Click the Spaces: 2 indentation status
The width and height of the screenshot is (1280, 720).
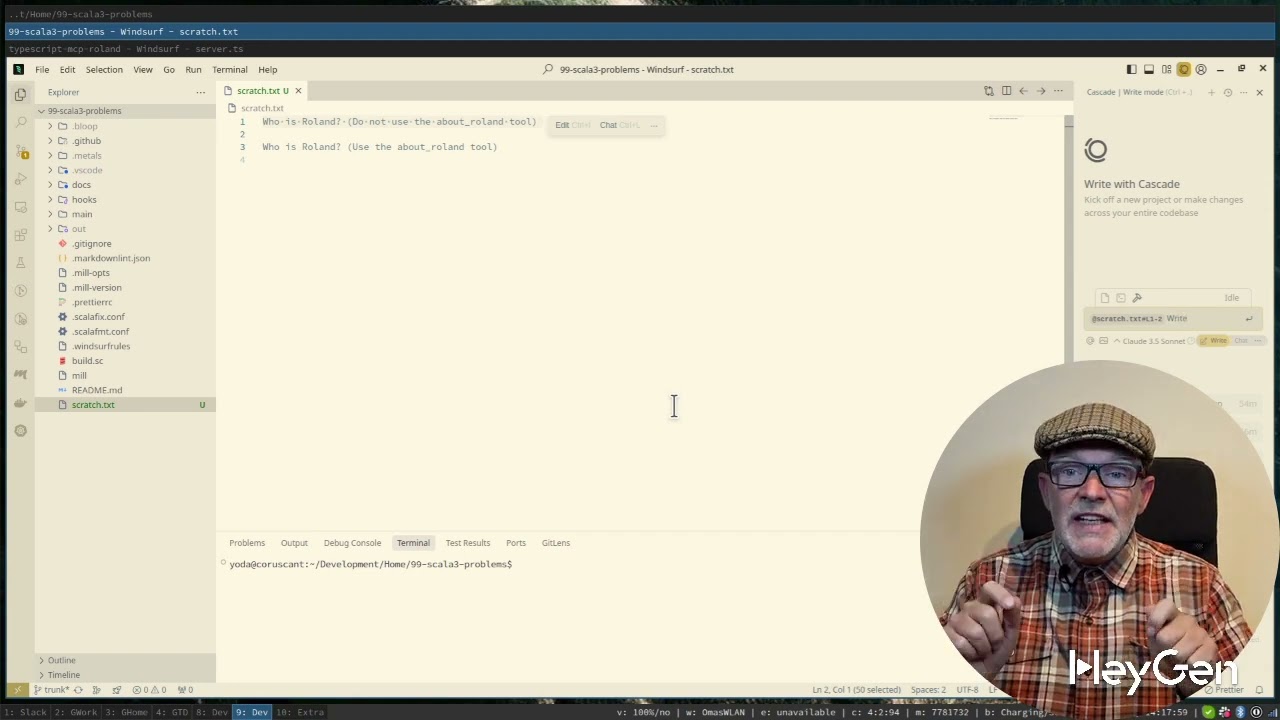(928, 690)
